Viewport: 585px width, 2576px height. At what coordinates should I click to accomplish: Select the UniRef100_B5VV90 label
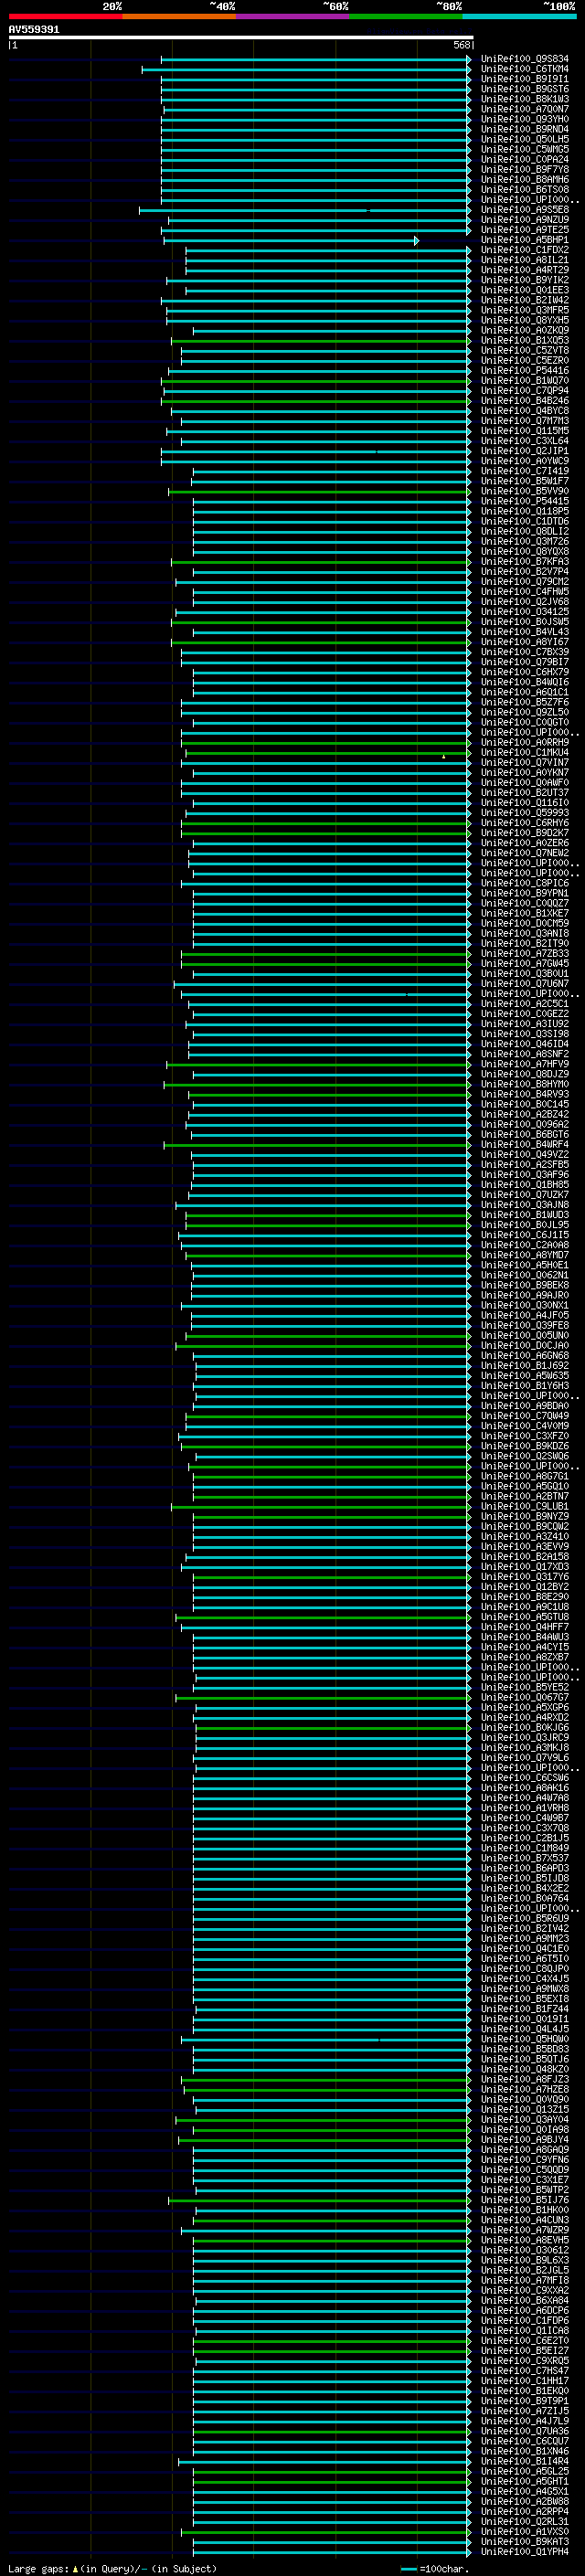pos(524,491)
